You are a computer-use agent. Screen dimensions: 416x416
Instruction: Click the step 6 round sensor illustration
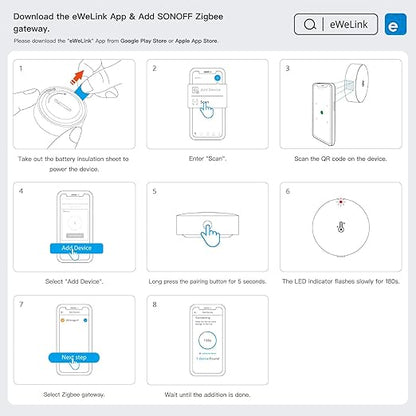pyautogui.click(x=341, y=227)
